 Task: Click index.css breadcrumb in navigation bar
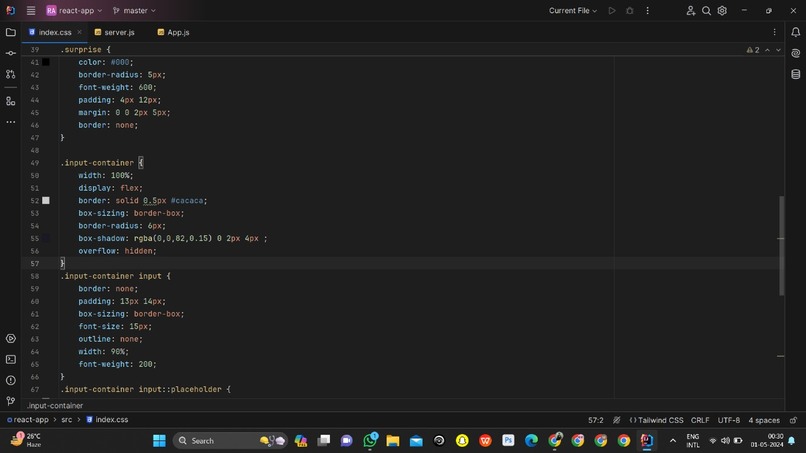(107, 420)
